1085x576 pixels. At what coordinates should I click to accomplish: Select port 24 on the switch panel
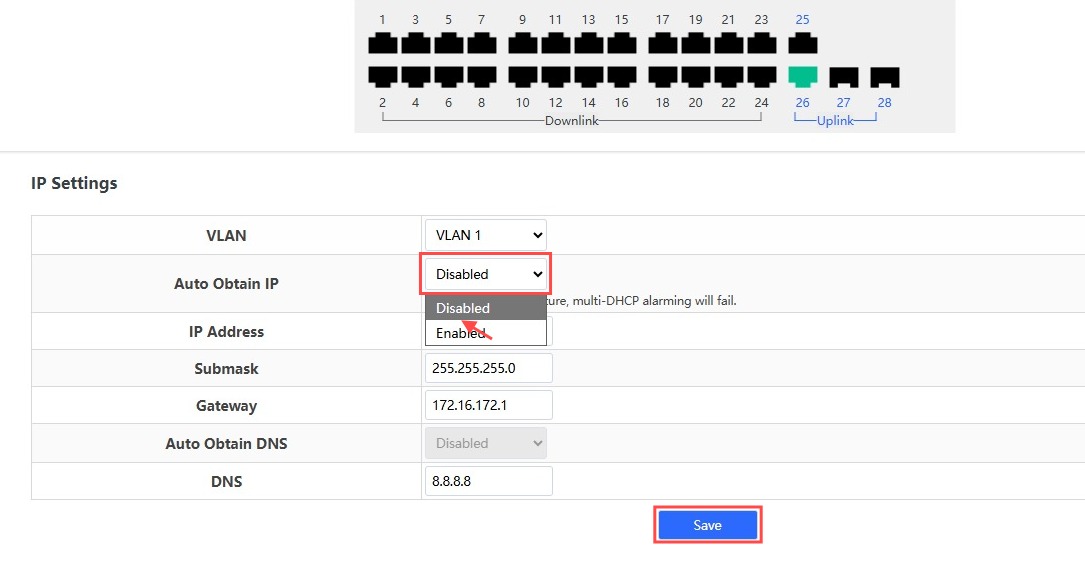point(762,77)
